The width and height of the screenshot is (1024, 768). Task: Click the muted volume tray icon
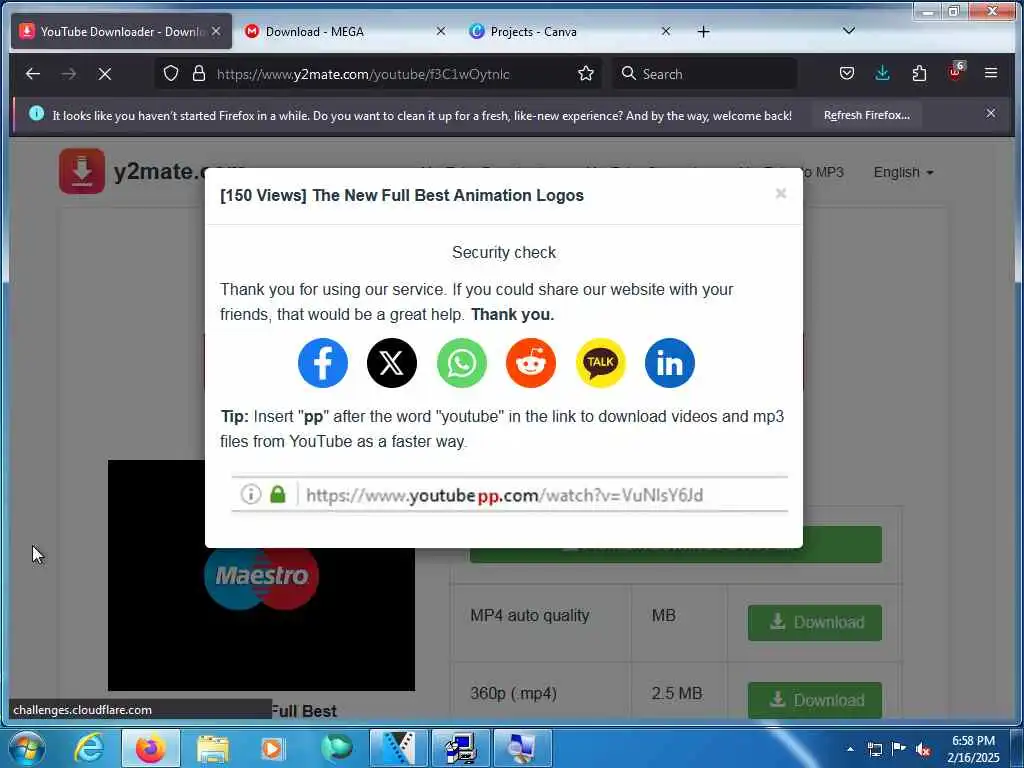923,750
